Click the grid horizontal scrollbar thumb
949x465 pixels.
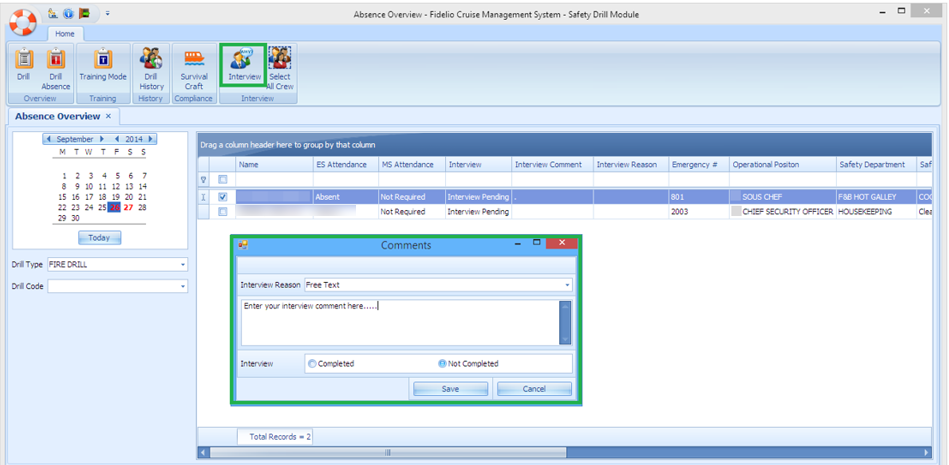point(387,452)
